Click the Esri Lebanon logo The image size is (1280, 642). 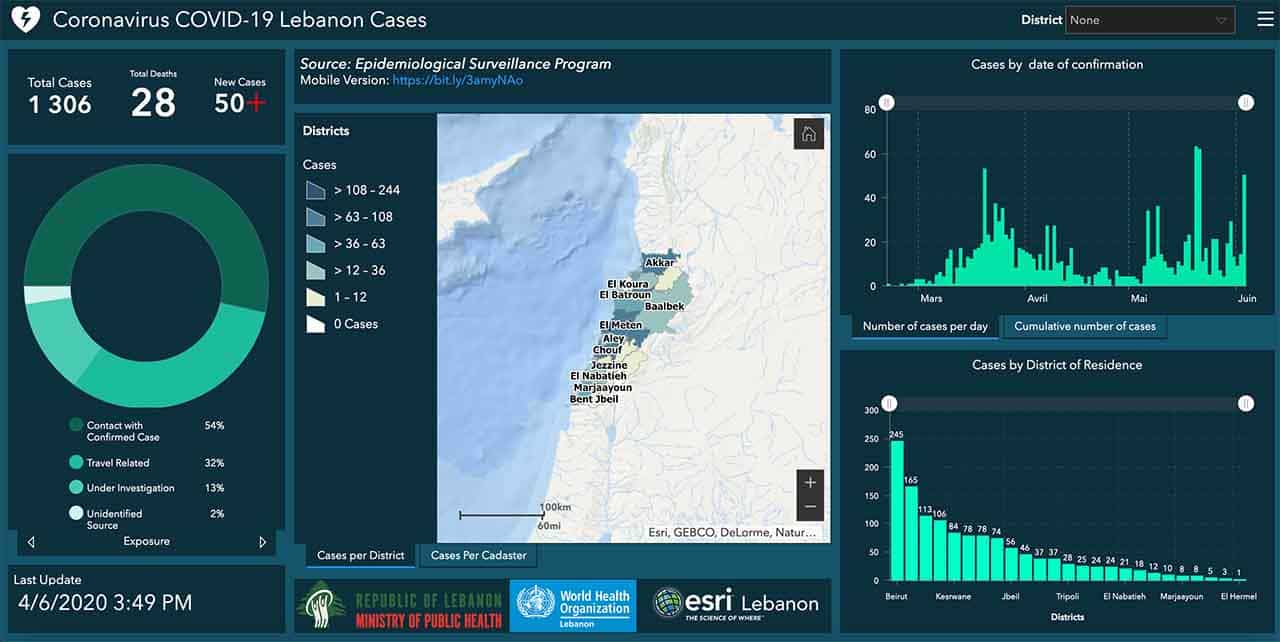coord(735,604)
